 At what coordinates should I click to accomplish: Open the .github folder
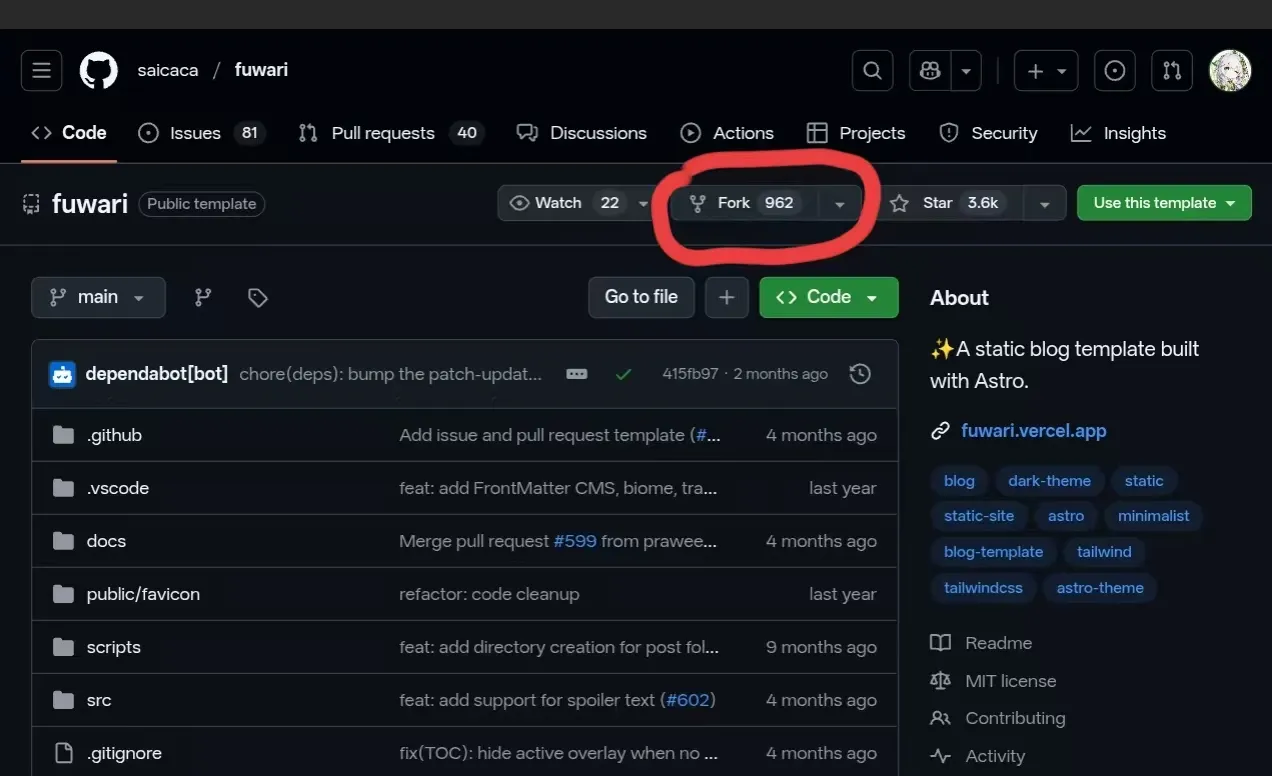coord(114,435)
